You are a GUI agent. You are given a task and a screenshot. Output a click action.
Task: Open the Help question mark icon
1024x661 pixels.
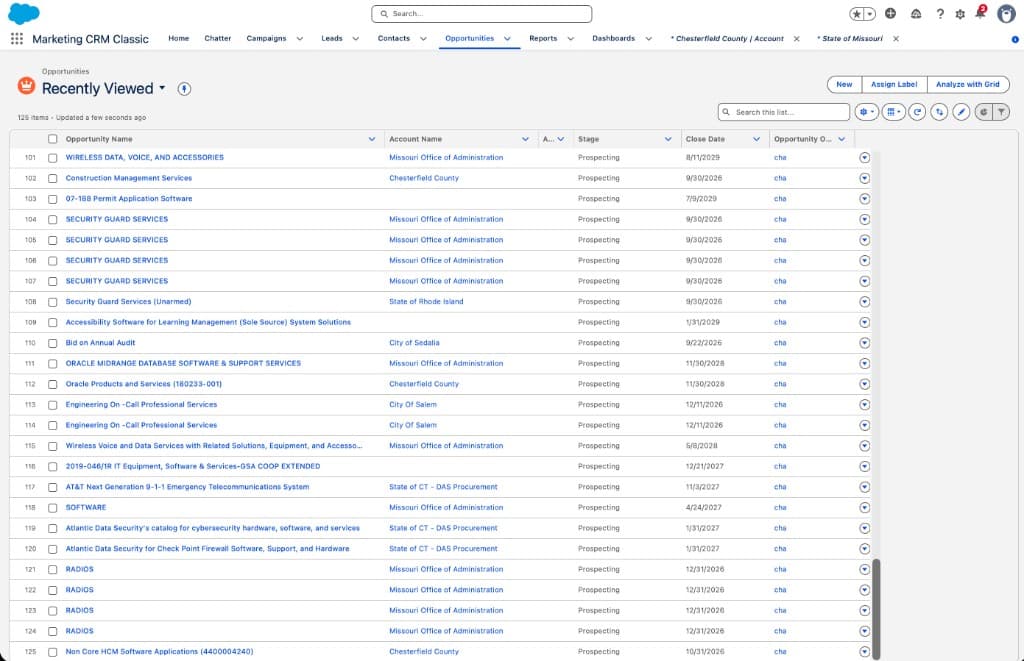[x=940, y=13]
